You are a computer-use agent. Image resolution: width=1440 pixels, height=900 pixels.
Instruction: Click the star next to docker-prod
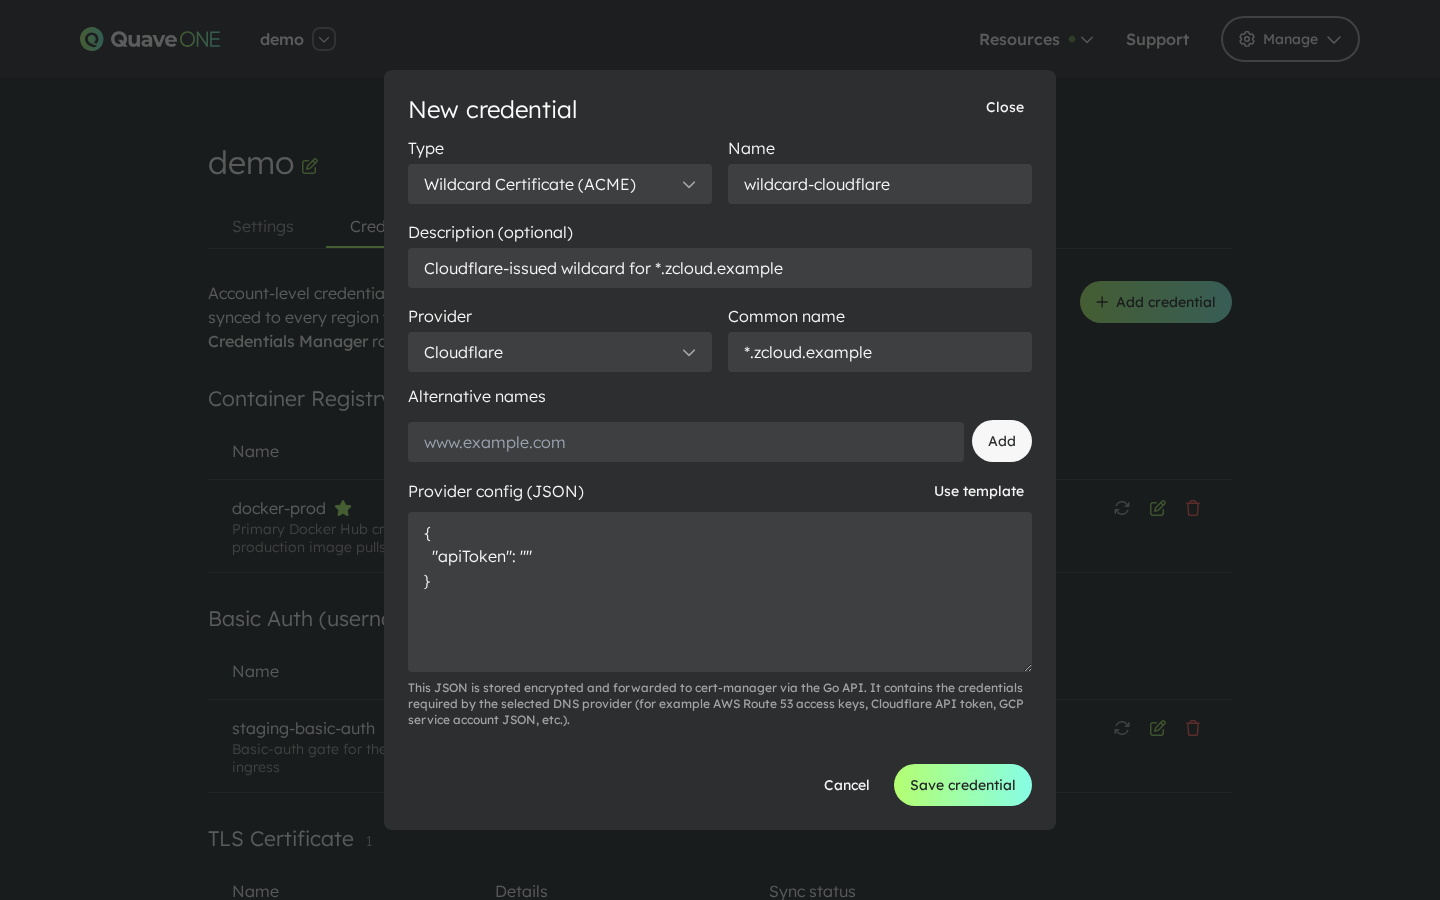coord(343,508)
